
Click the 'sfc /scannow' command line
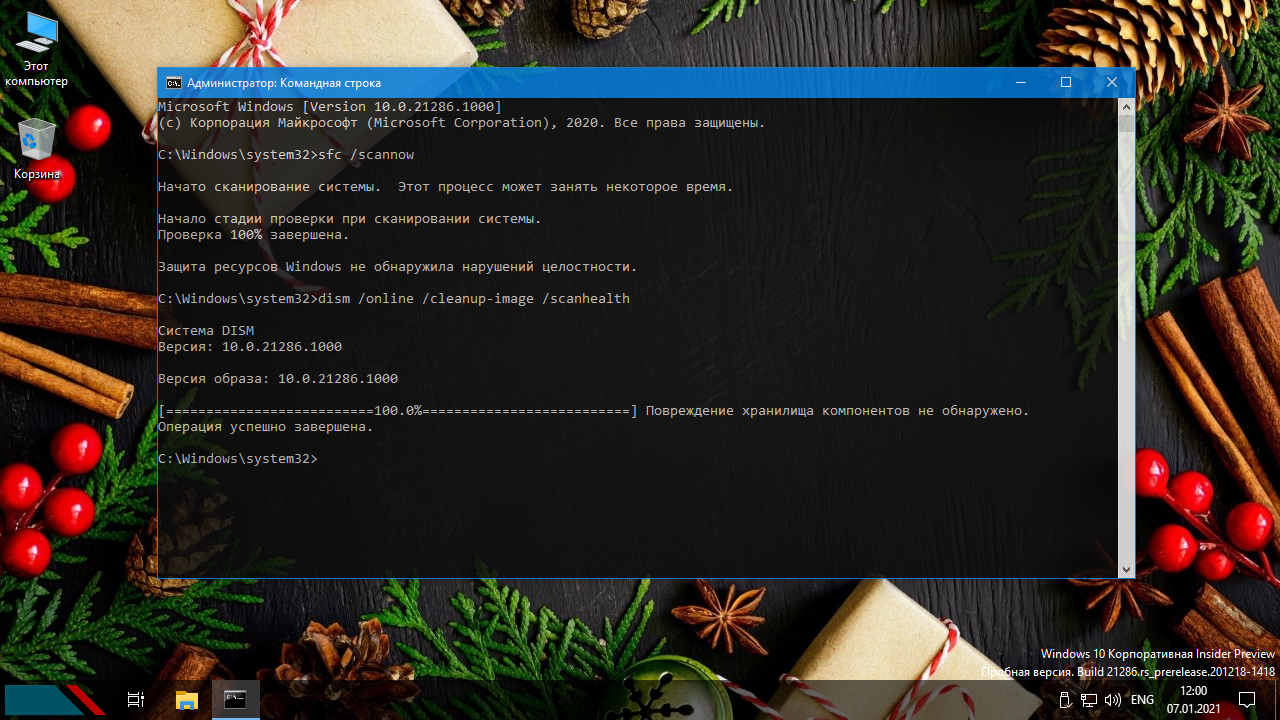[286, 155]
